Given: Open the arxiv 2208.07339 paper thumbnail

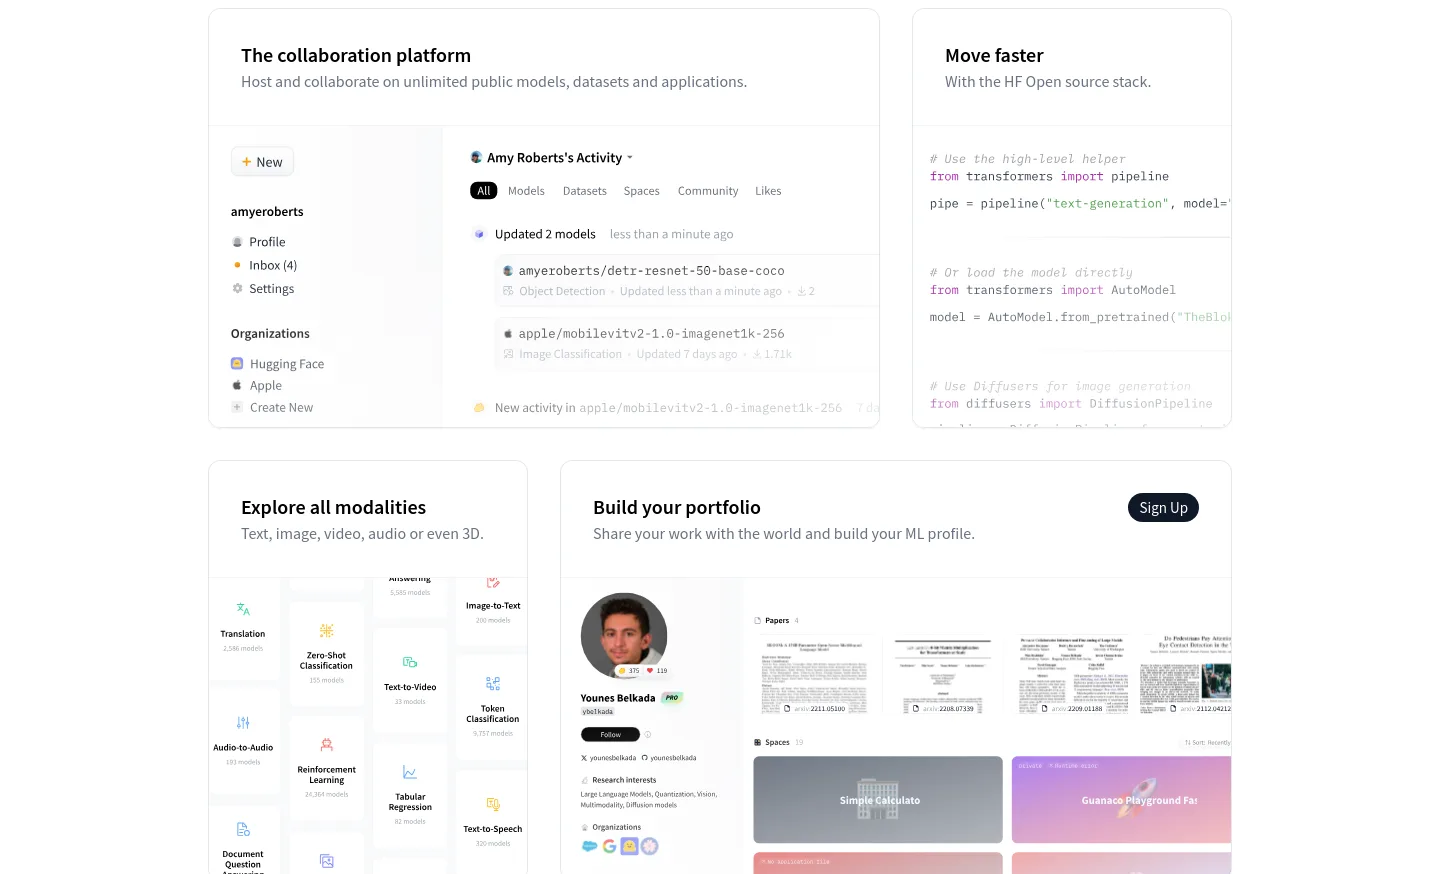Looking at the screenshot, I should (x=943, y=675).
